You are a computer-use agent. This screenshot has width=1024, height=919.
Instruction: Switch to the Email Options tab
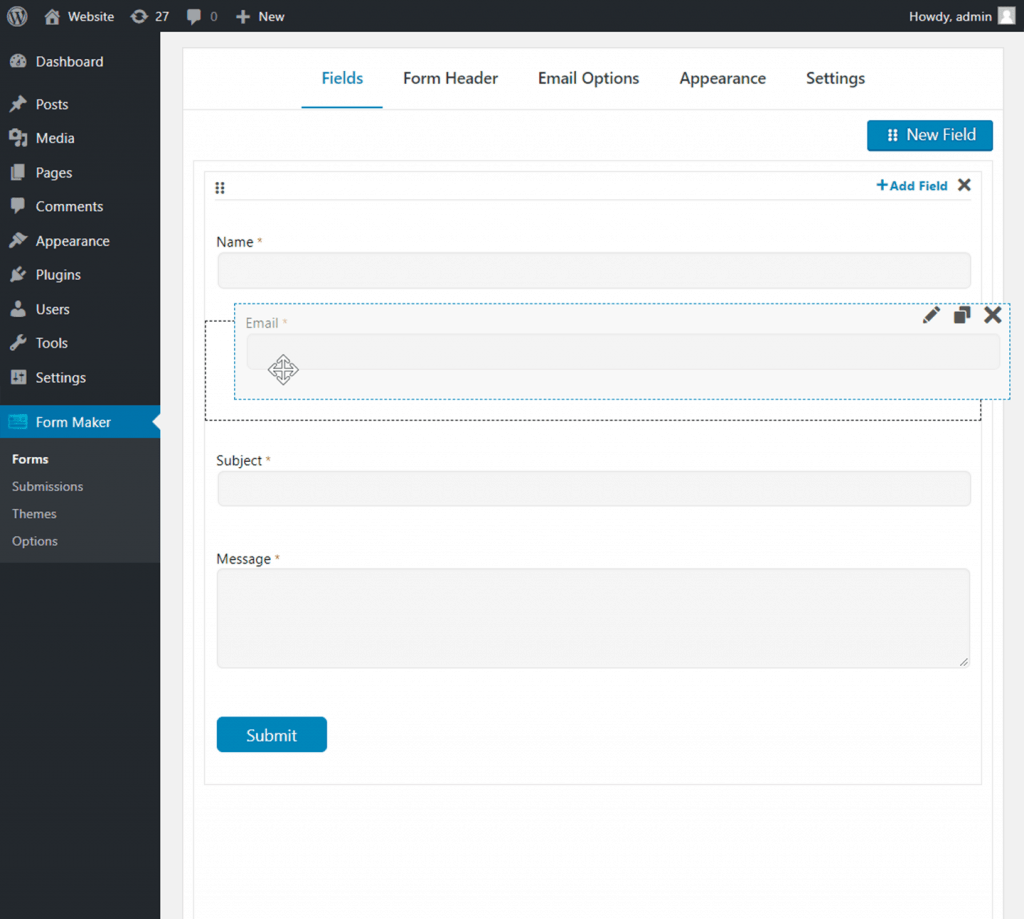coord(588,78)
